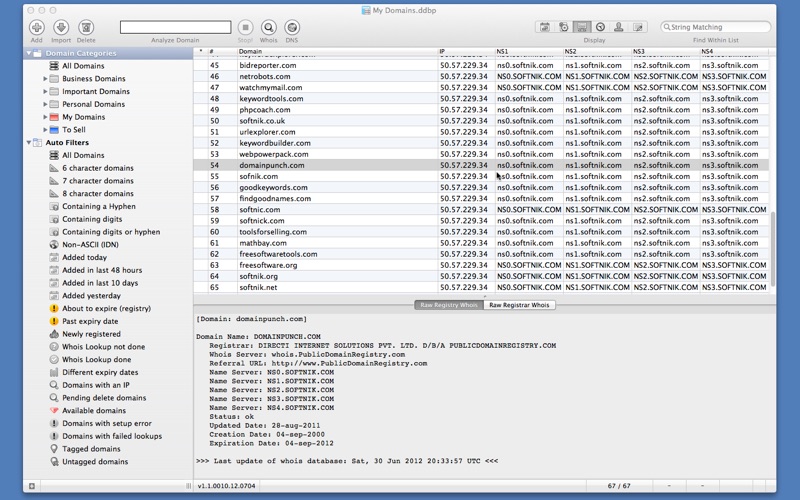
Task: Click the DNS lookup toolbar icon
Action: [292, 28]
